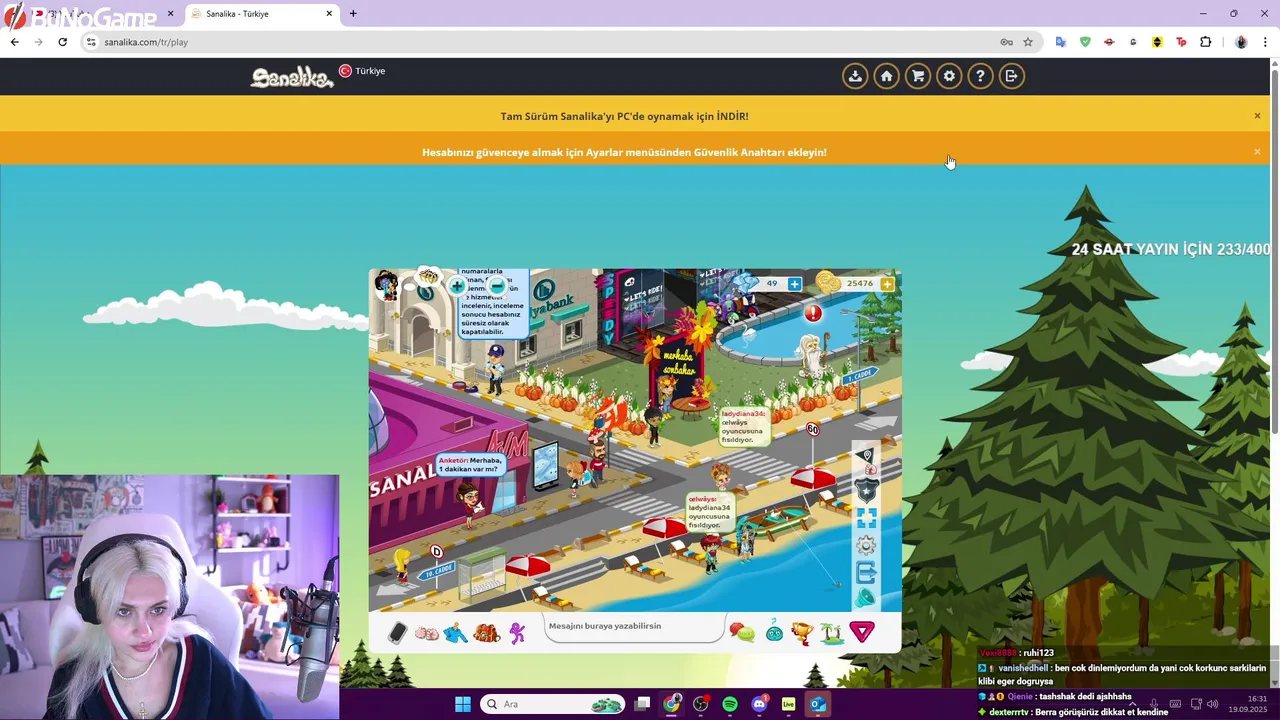Image resolution: width=1280 pixels, height=720 pixels.
Task: Open the Chrome three-dot menu
Action: [x=1266, y=42]
